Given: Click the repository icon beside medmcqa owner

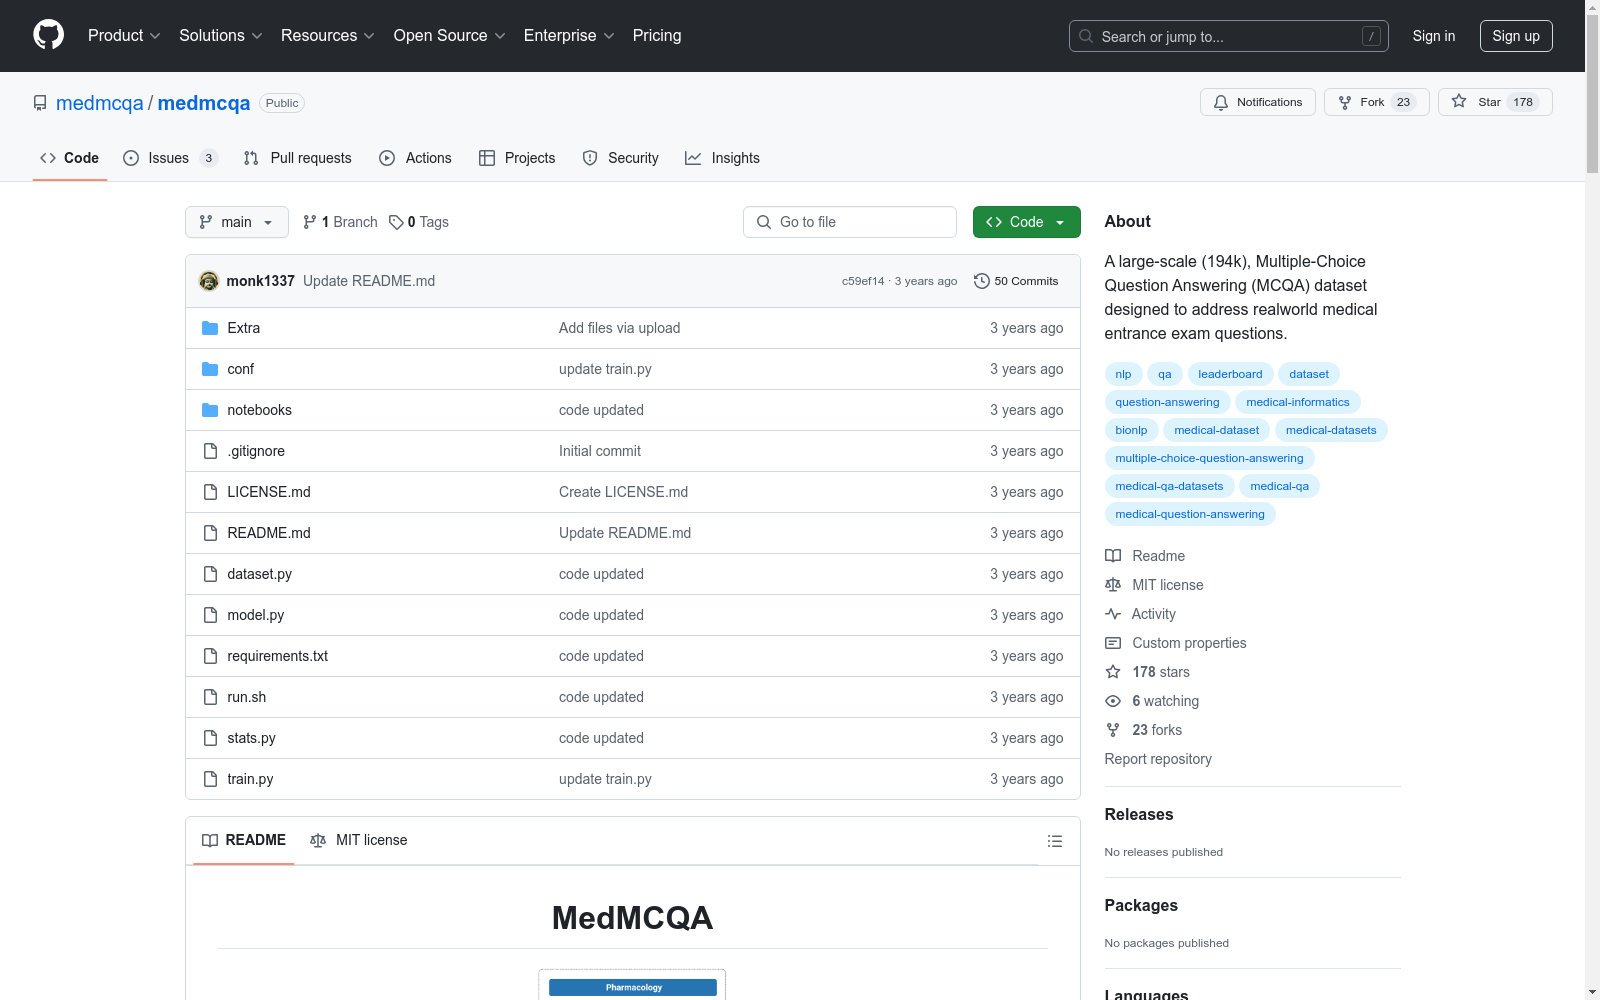Looking at the screenshot, I should pyautogui.click(x=40, y=103).
